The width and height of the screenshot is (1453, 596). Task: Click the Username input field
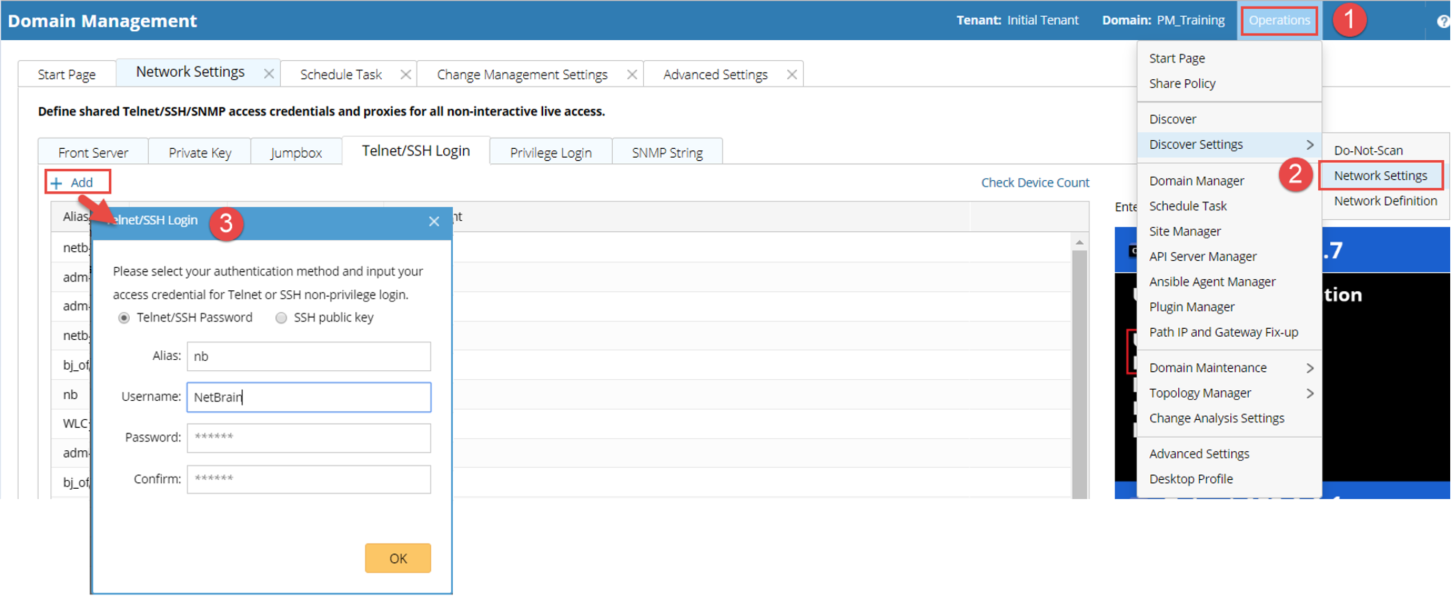309,397
